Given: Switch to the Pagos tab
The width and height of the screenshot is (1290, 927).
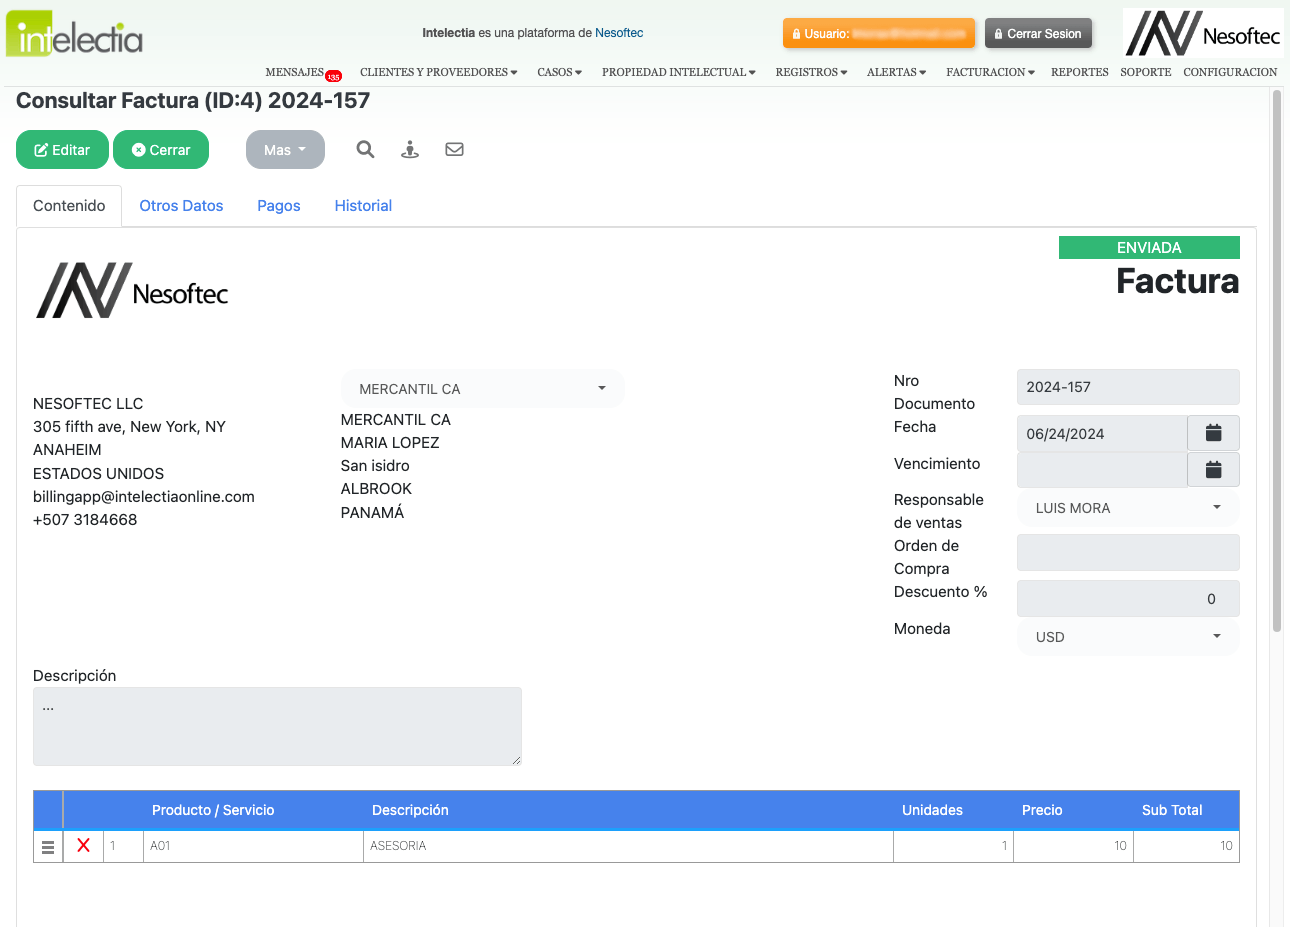Looking at the screenshot, I should [x=278, y=206].
